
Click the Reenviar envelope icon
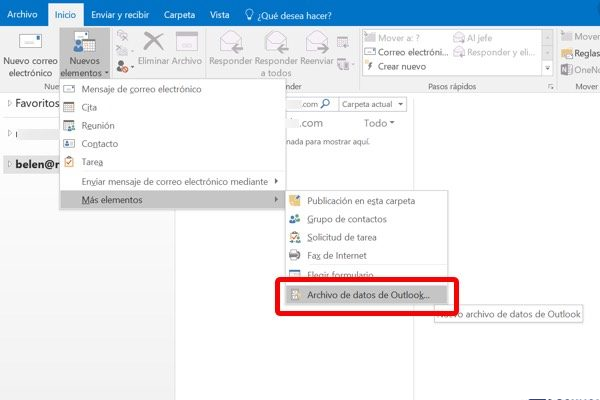[x=317, y=42]
